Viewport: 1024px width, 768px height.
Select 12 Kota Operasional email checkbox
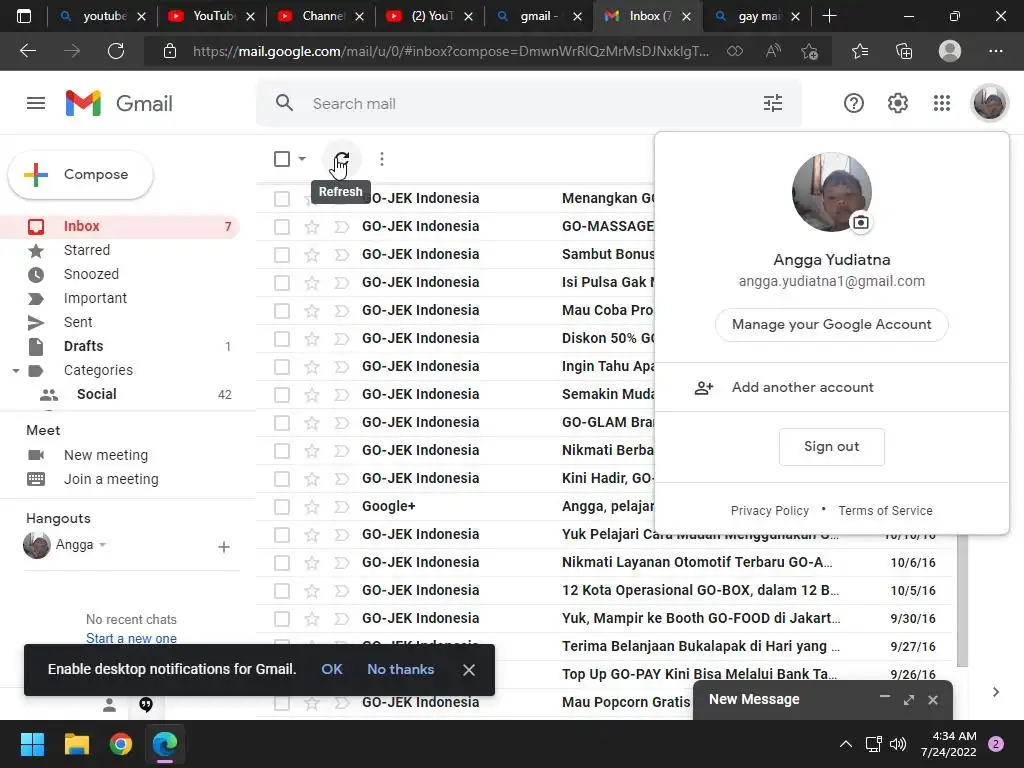point(282,591)
